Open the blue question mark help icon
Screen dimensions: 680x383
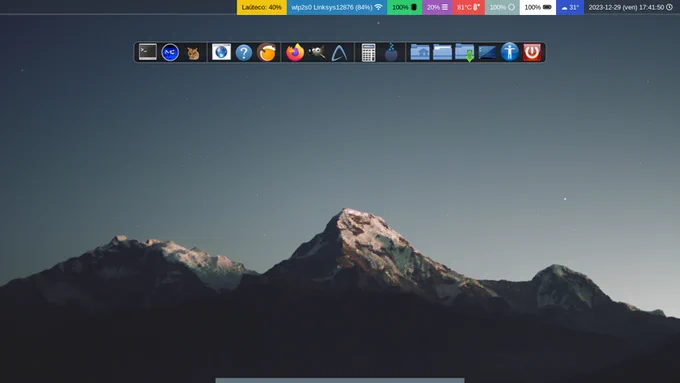[x=244, y=53]
